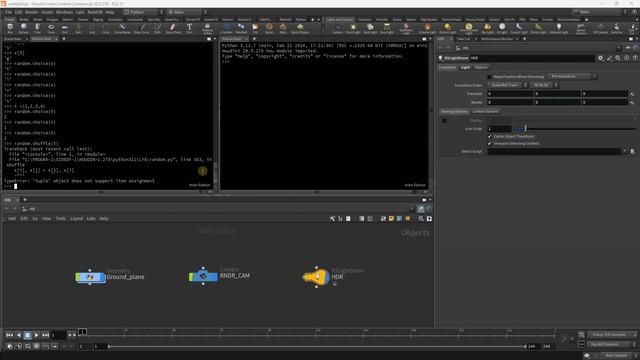This screenshot has width=640, height=360.
Task: Add an Area Light from the shelf
Action: [387, 28]
